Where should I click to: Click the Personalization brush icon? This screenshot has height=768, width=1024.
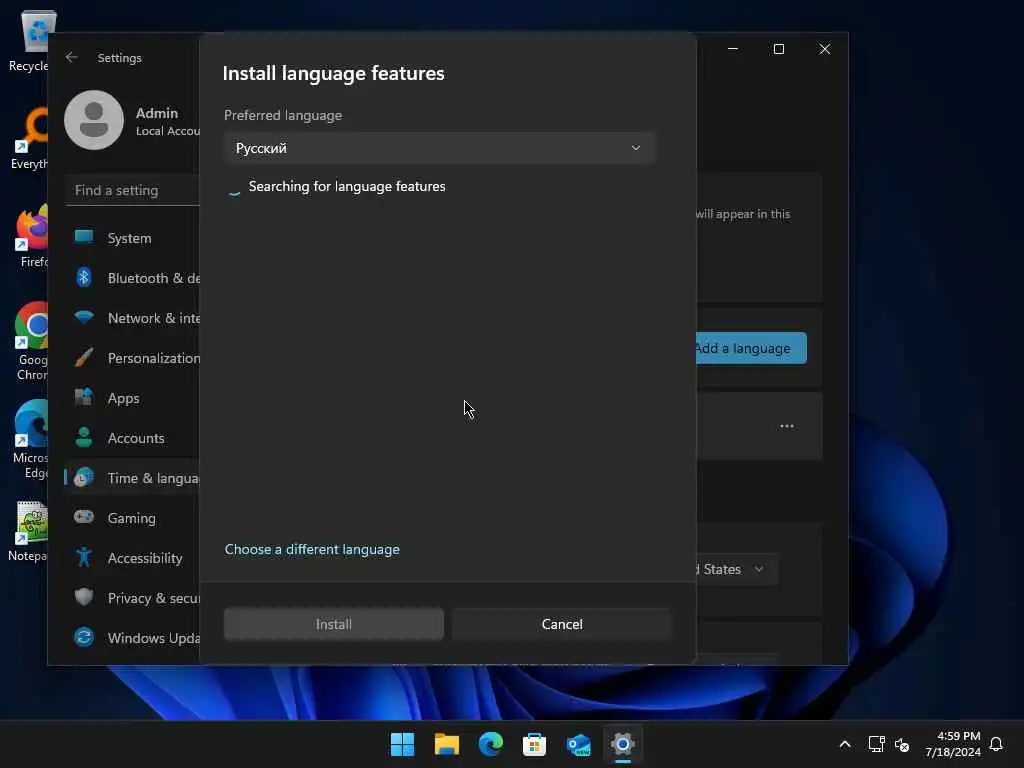pos(84,357)
